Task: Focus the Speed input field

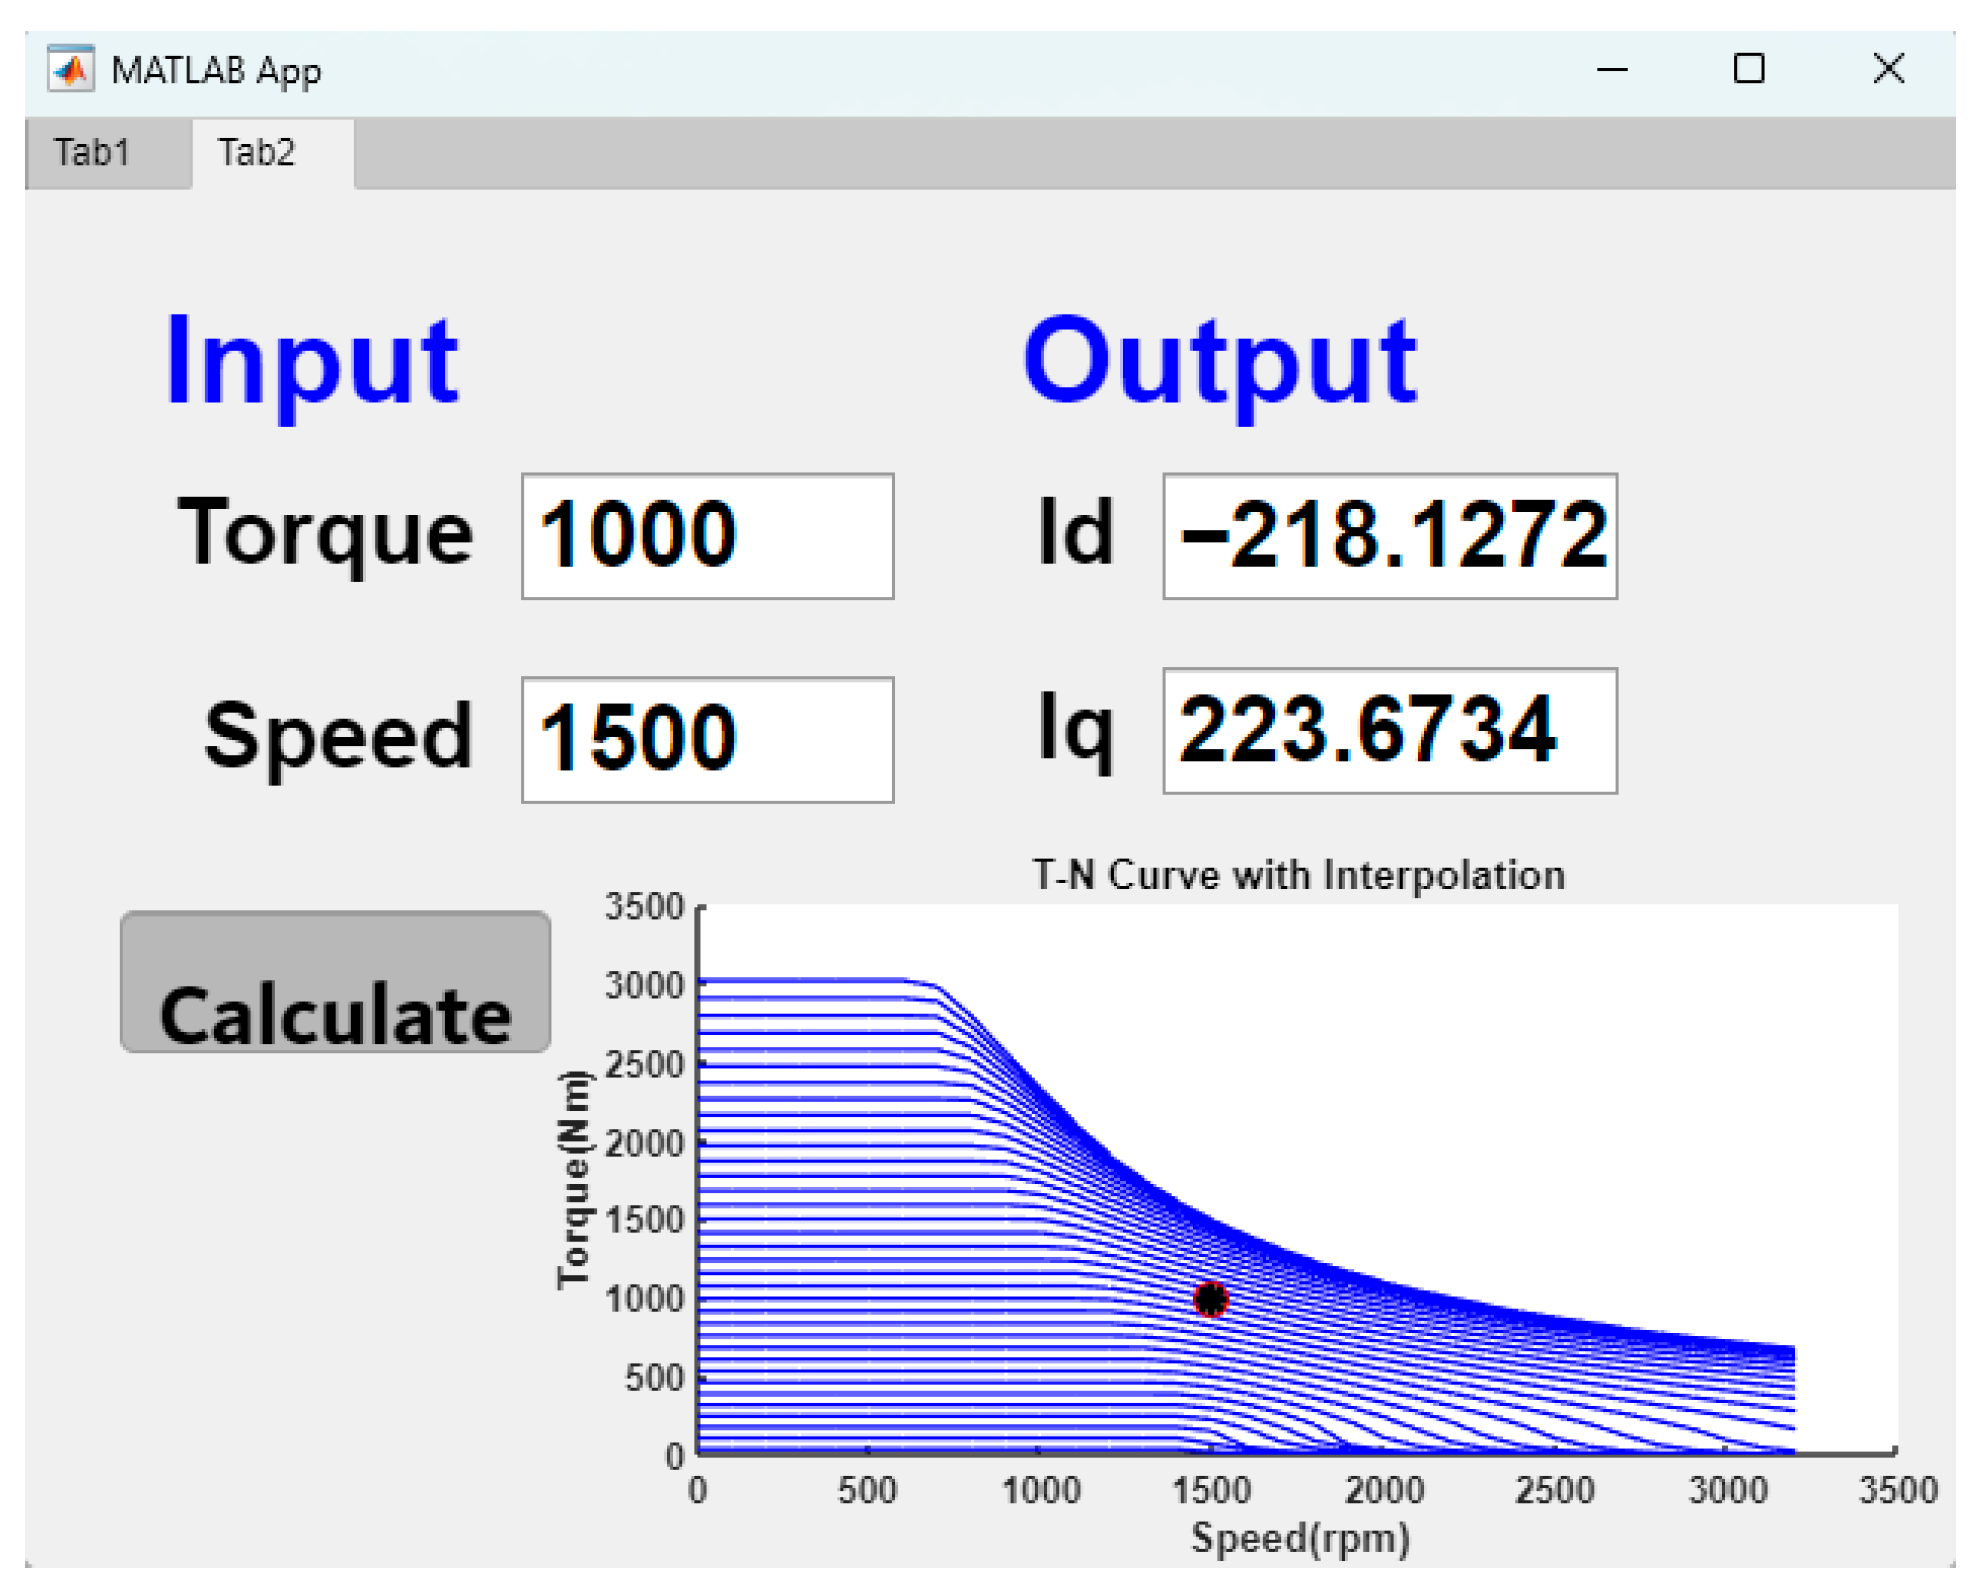Action: pos(707,739)
